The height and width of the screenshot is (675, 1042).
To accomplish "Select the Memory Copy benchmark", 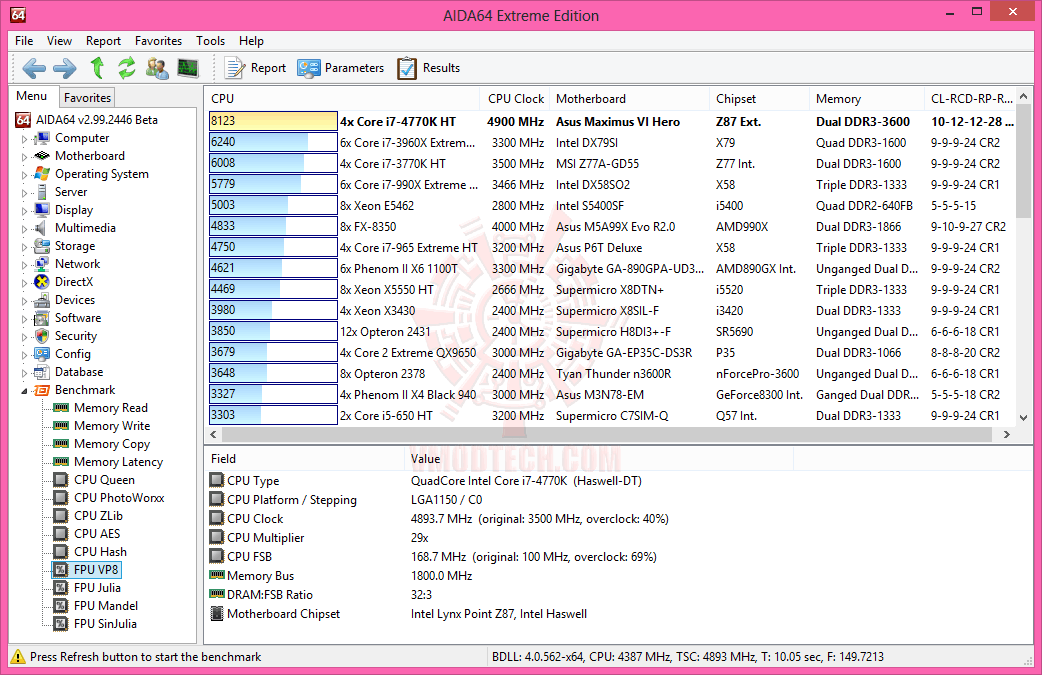I will click(112, 443).
